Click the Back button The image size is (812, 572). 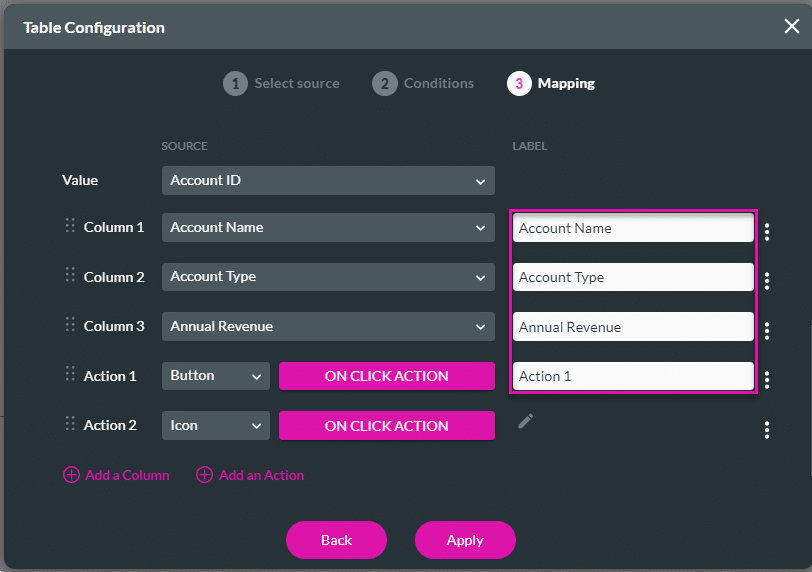(336, 540)
